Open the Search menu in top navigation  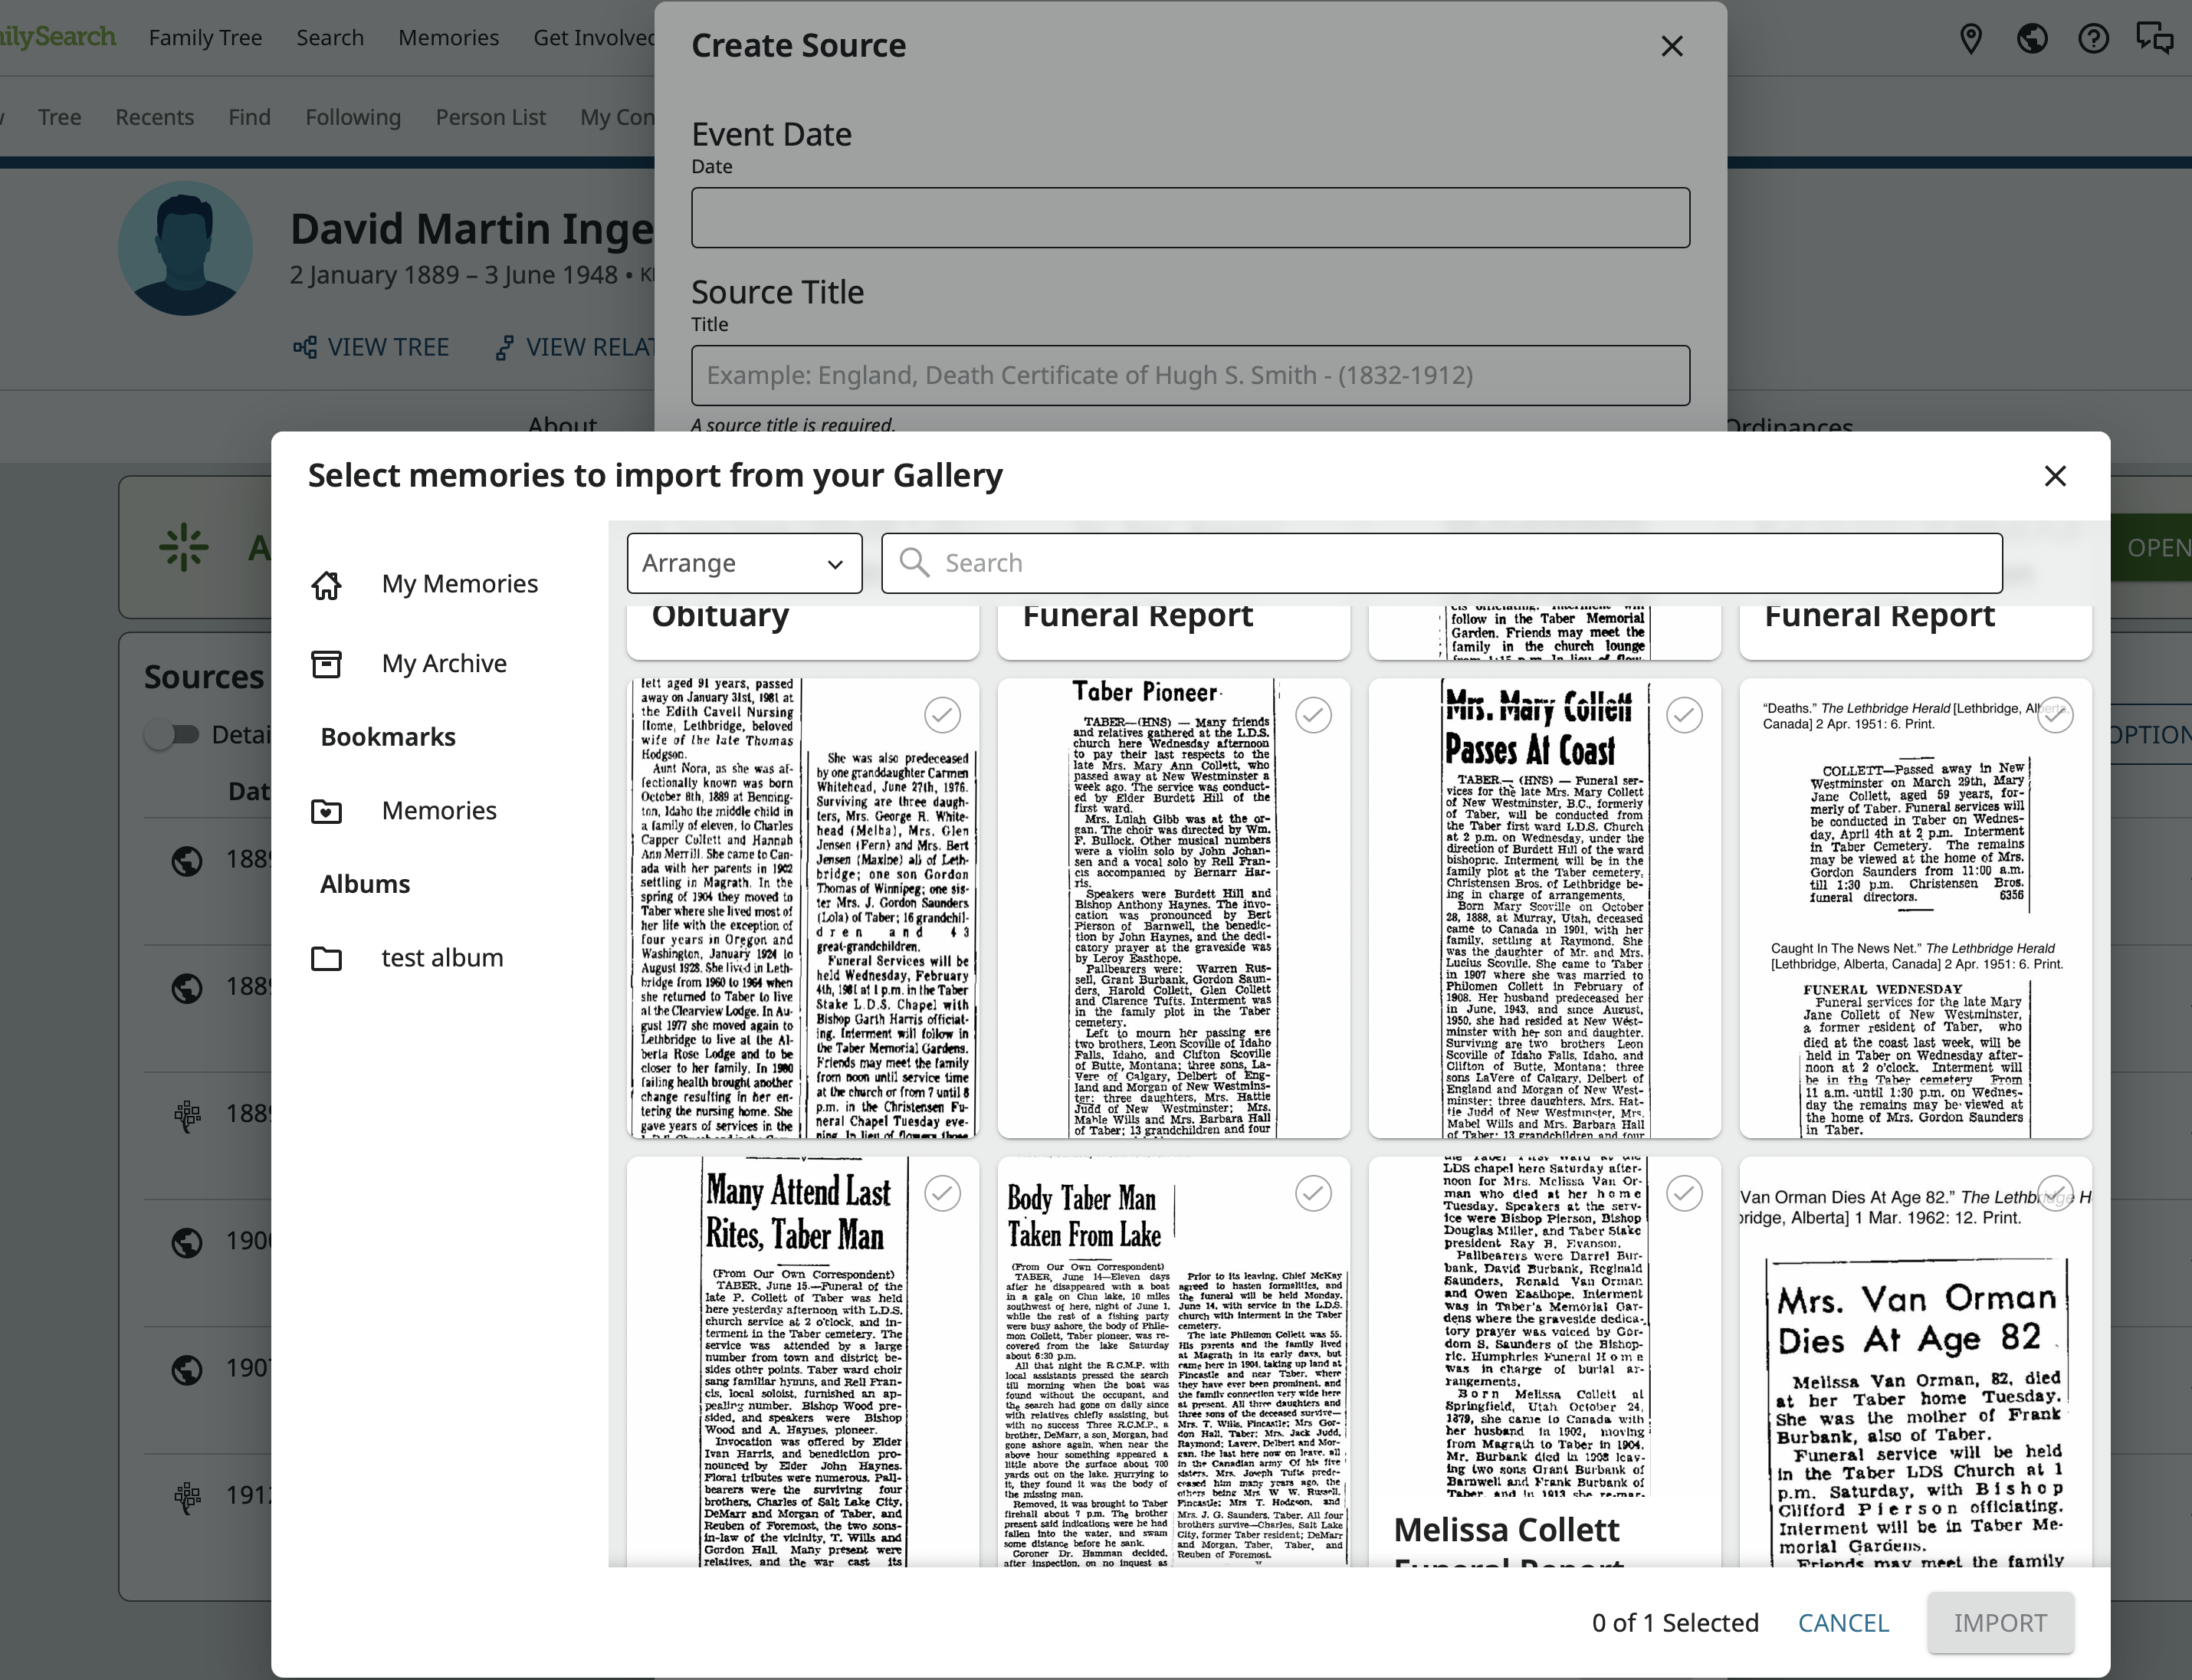click(330, 38)
